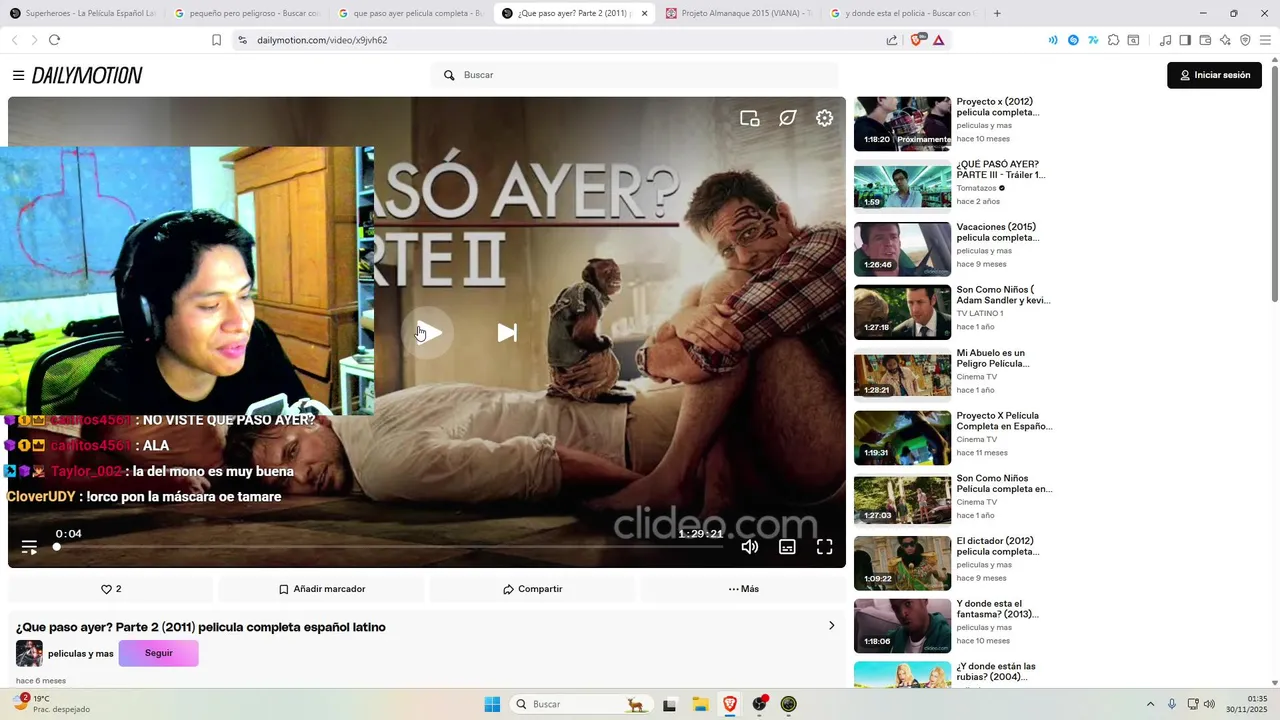Image resolution: width=1280 pixels, height=720 pixels.
Task: Open the Dailymotion hamburger menu
Action: click(x=18, y=75)
